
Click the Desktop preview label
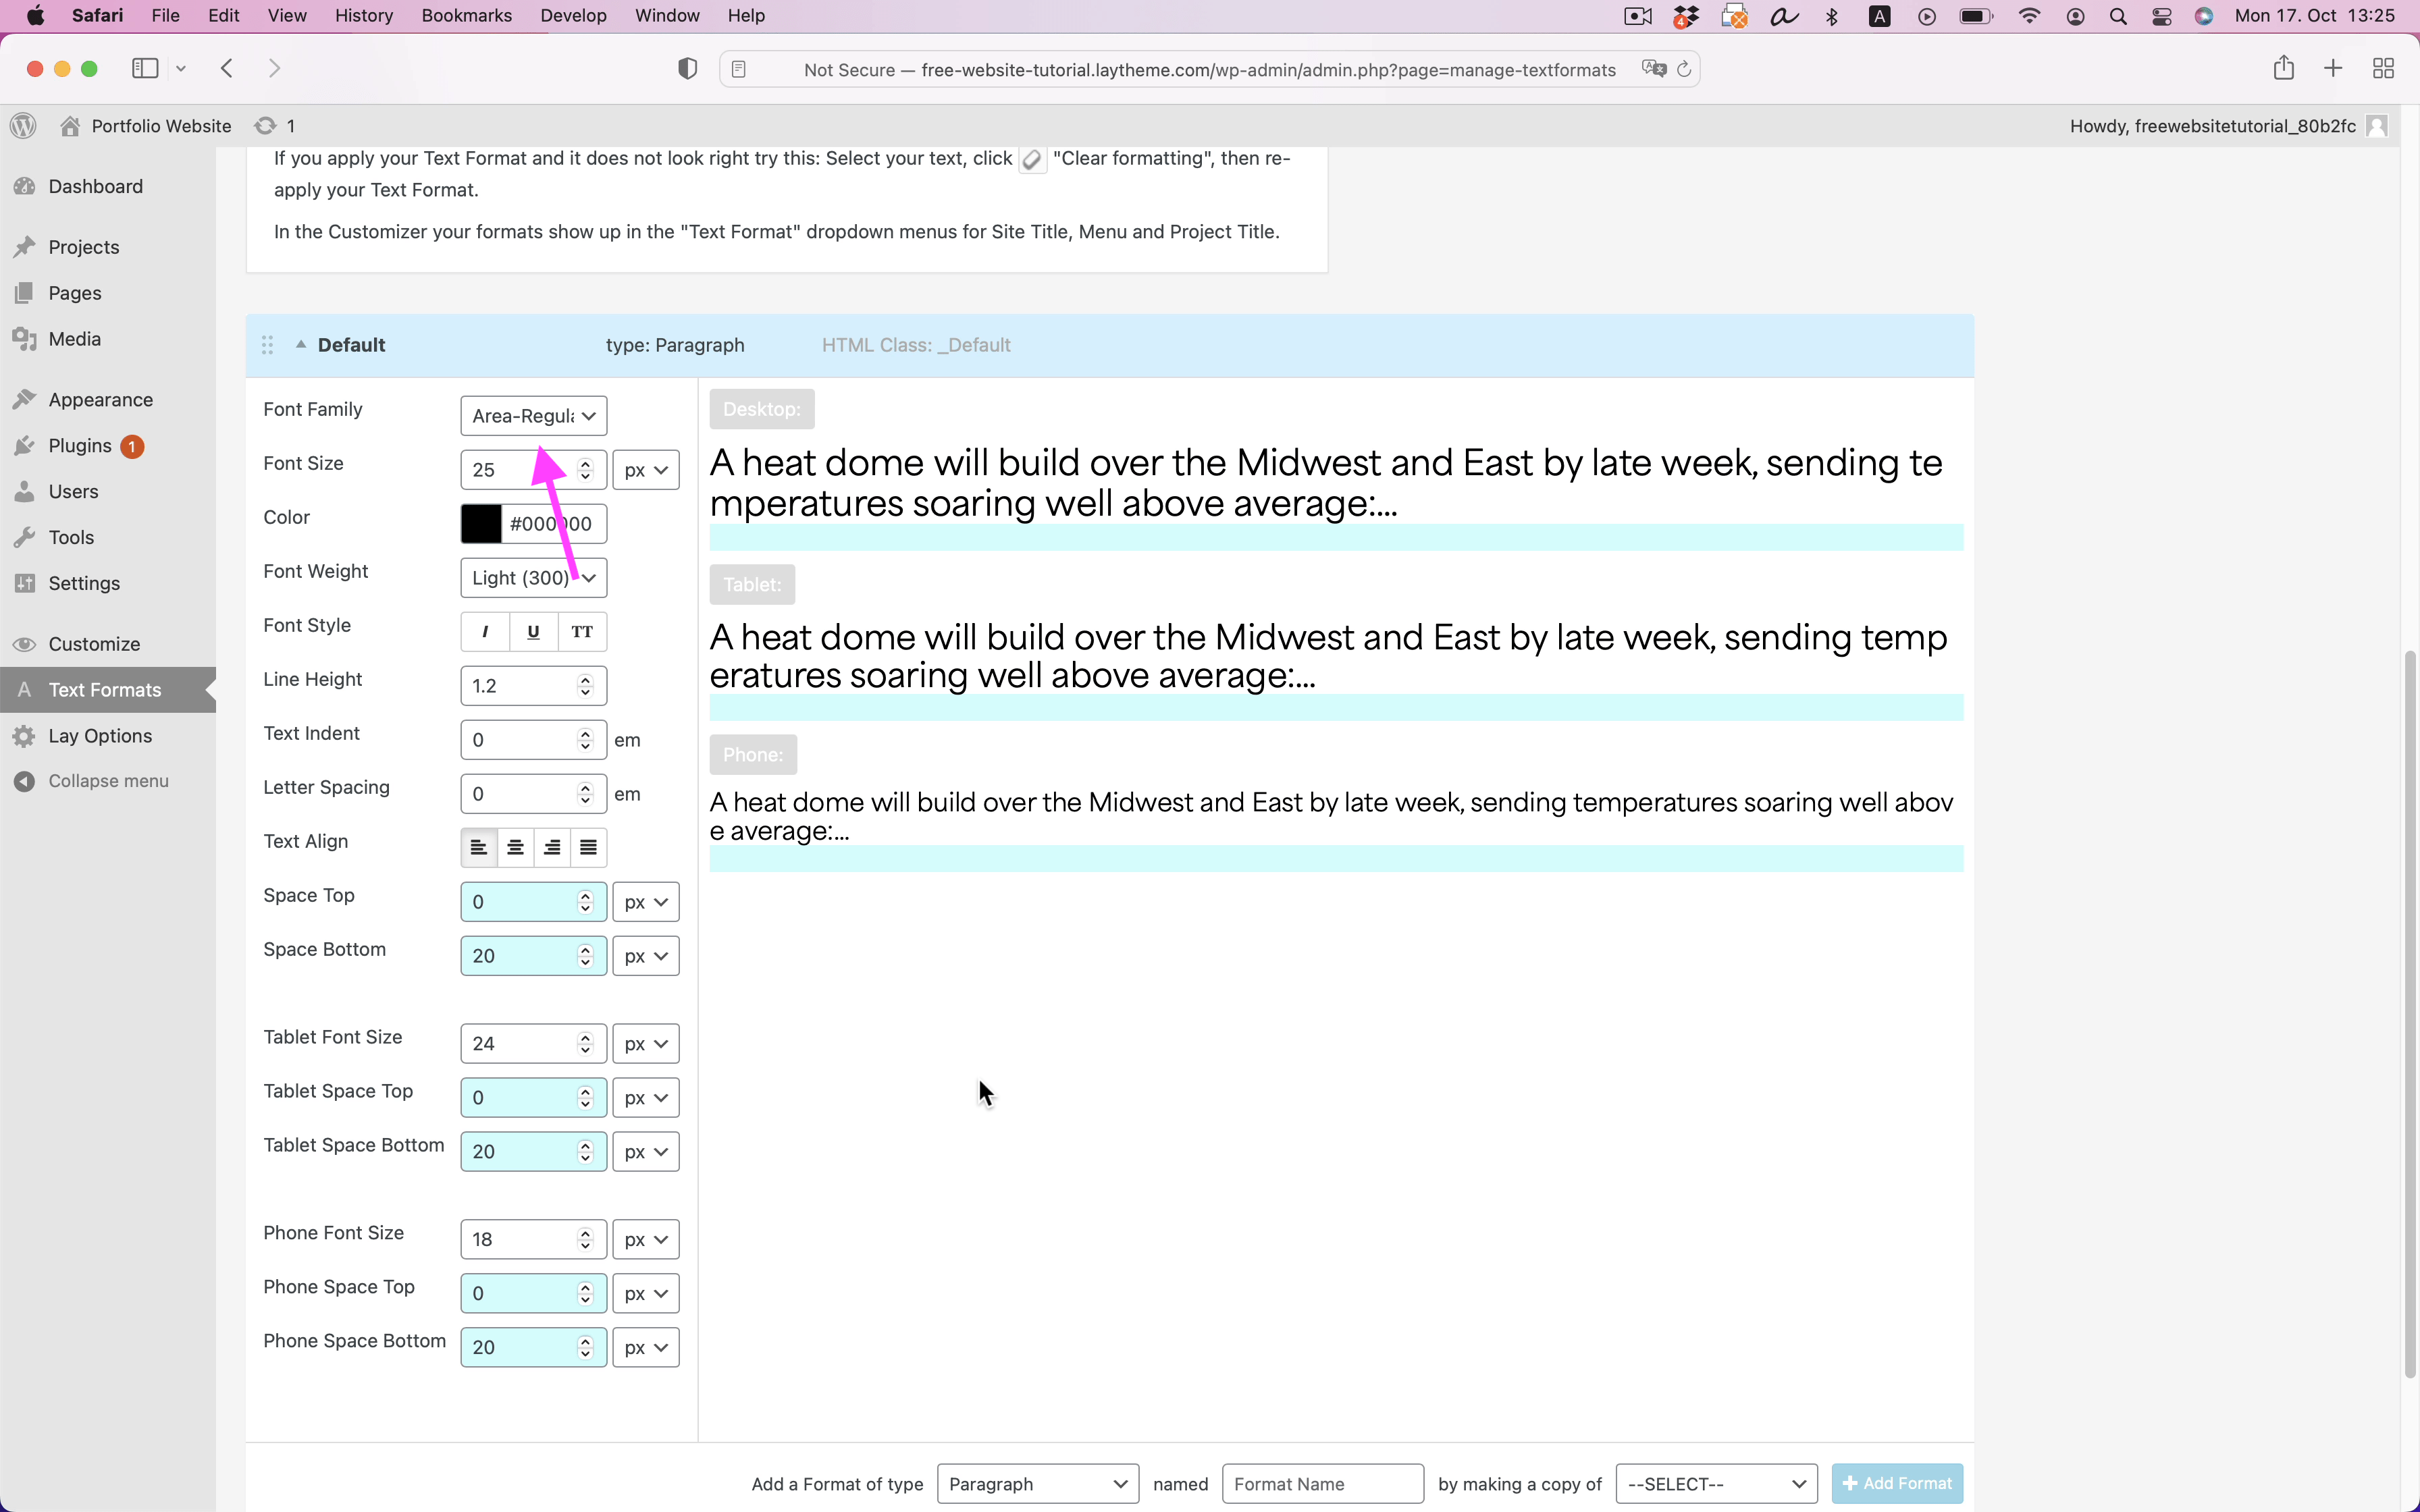[x=762, y=409]
